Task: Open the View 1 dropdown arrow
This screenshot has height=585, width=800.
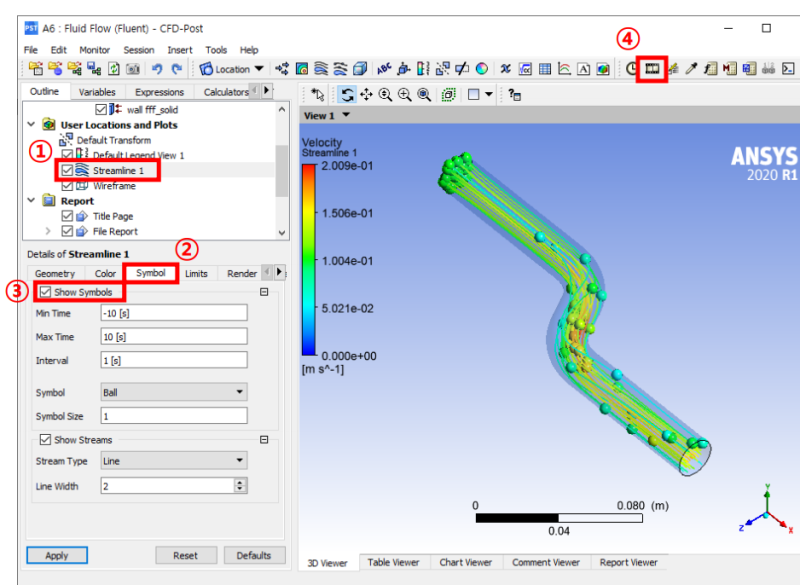Action: [x=346, y=115]
